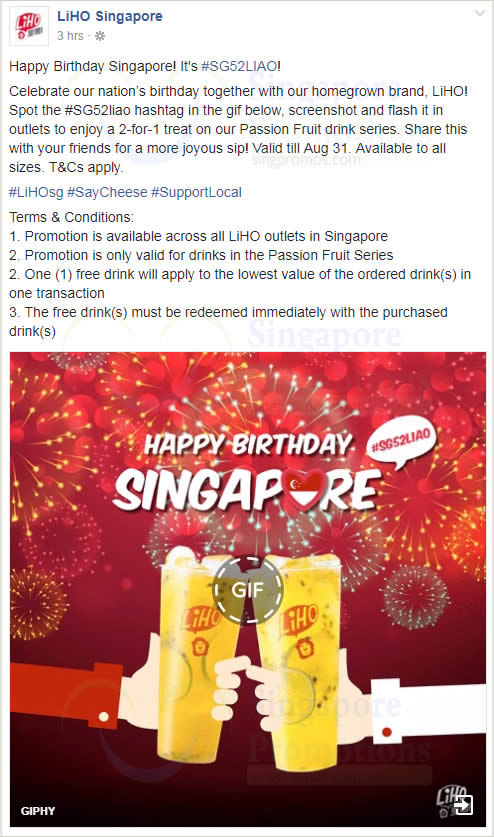Play the GIF using the center button
The width and height of the screenshot is (494, 837).
pos(248,589)
